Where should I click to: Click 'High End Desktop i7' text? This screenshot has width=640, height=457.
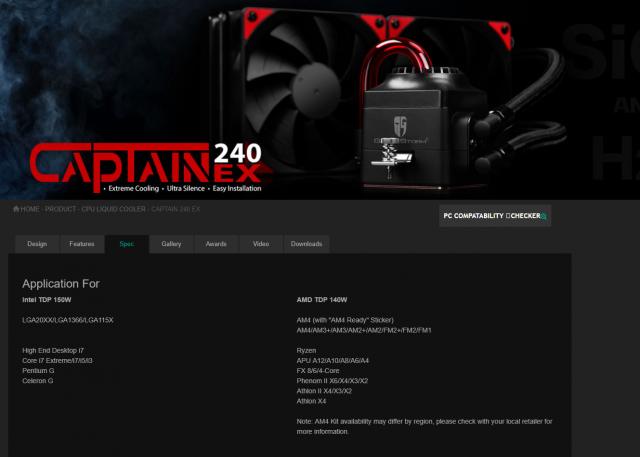pos(53,351)
